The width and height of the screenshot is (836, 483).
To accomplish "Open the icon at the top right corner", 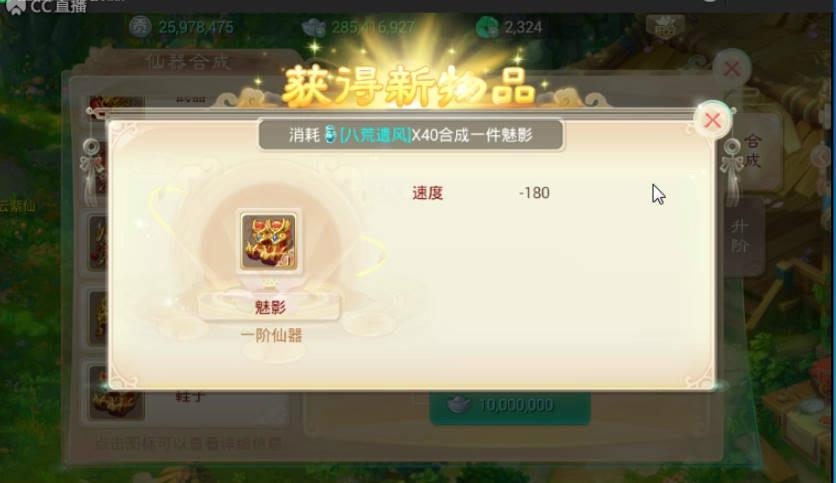I will (x=664, y=26).
